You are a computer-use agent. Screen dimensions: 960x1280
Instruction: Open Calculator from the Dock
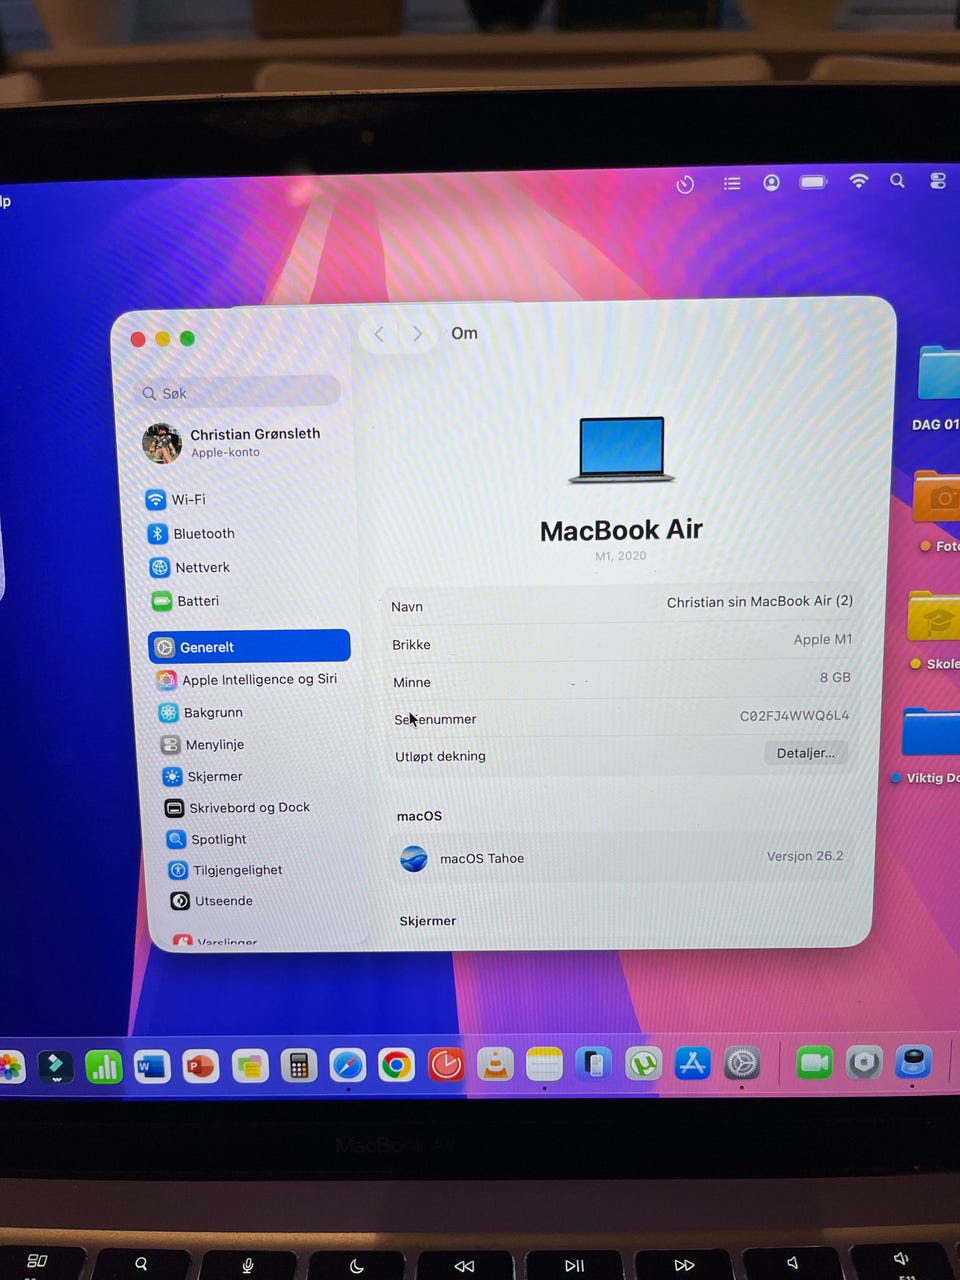[x=298, y=1066]
